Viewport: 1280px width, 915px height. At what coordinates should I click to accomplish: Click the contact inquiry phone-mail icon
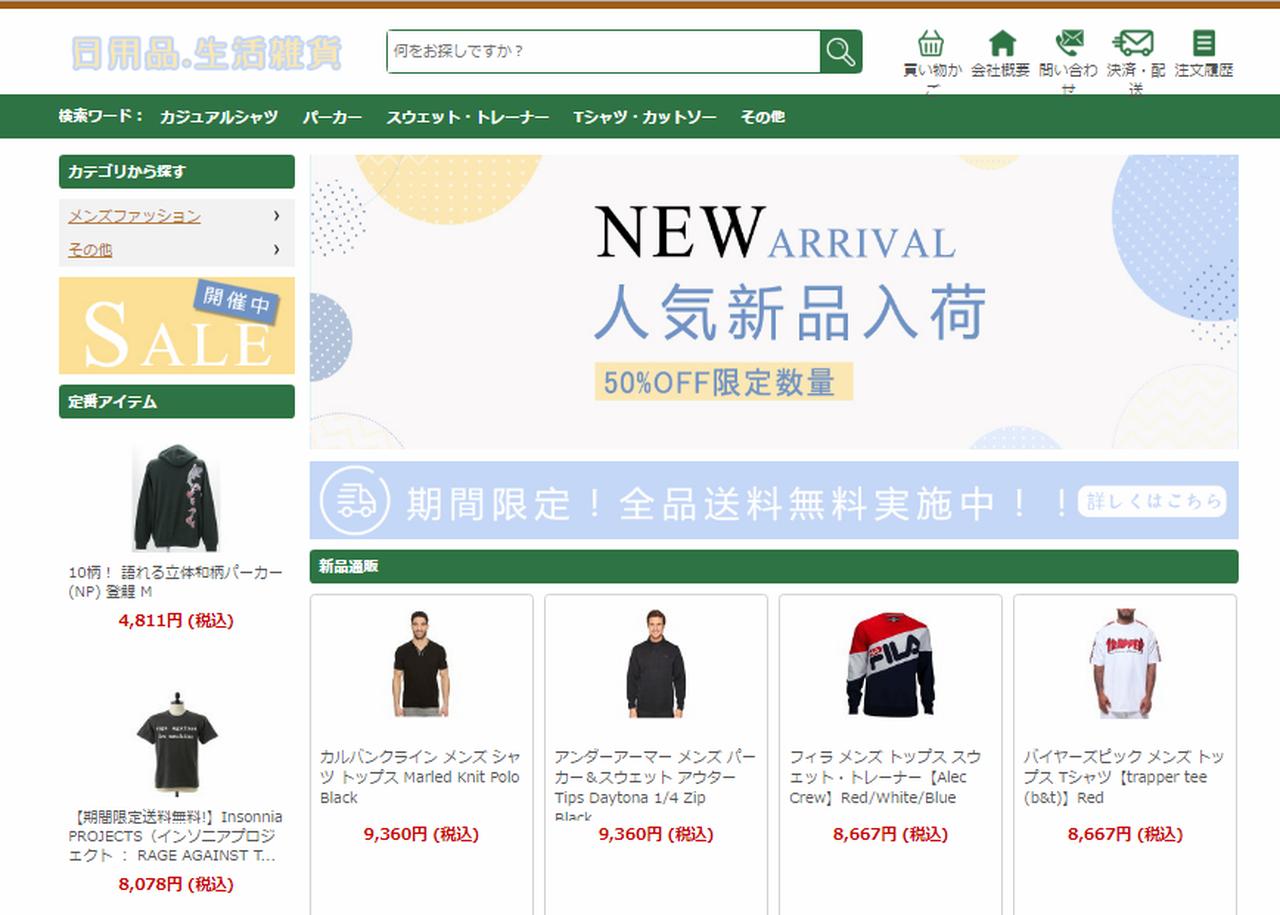tap(1069, 43)
